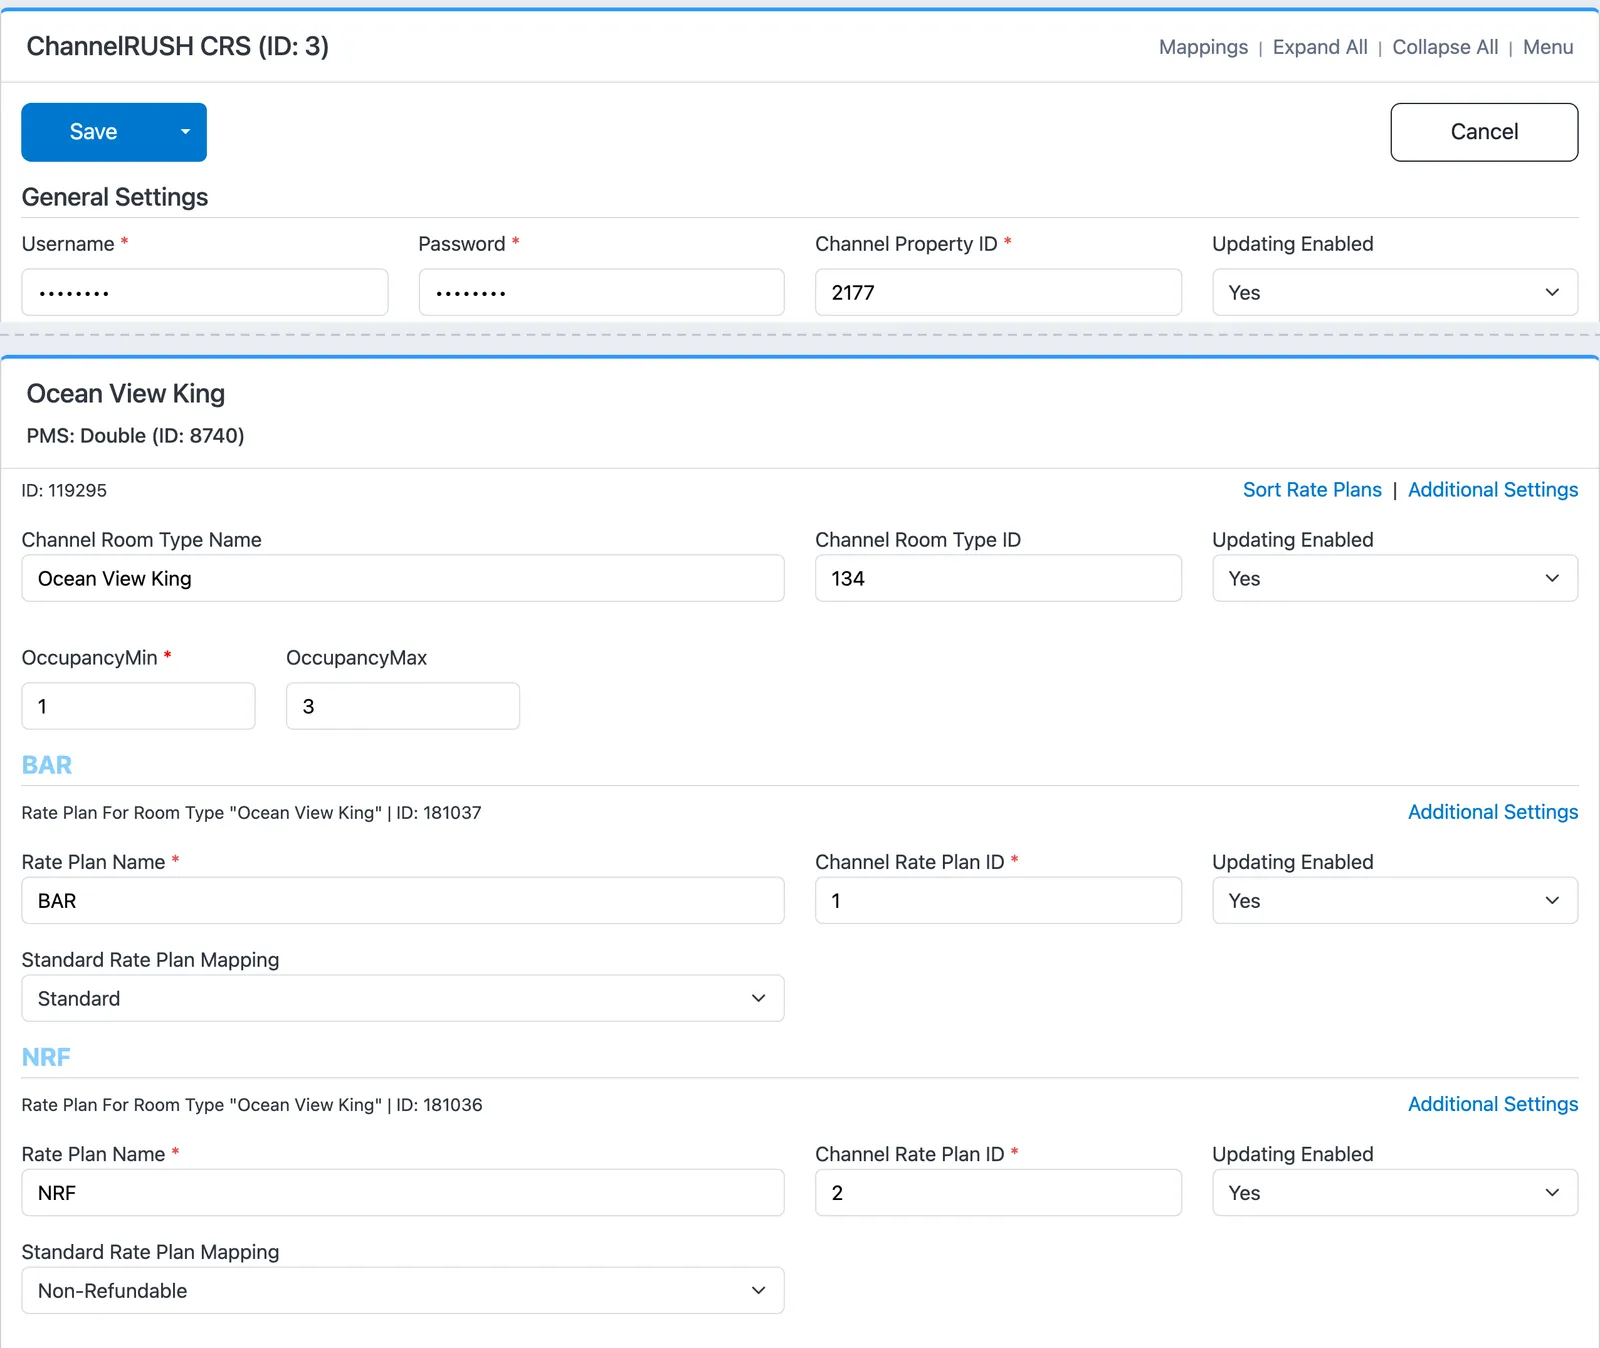Click the ChannelRUSH CRS (ID: 3) title
This screenshot has height=1348, width=1600.
tap(178, 46)
